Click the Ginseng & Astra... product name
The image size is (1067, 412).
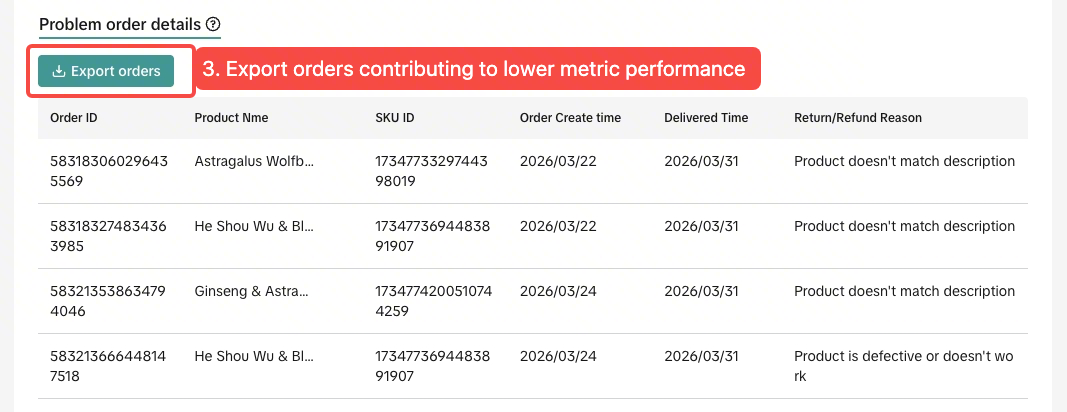(251, 291)
